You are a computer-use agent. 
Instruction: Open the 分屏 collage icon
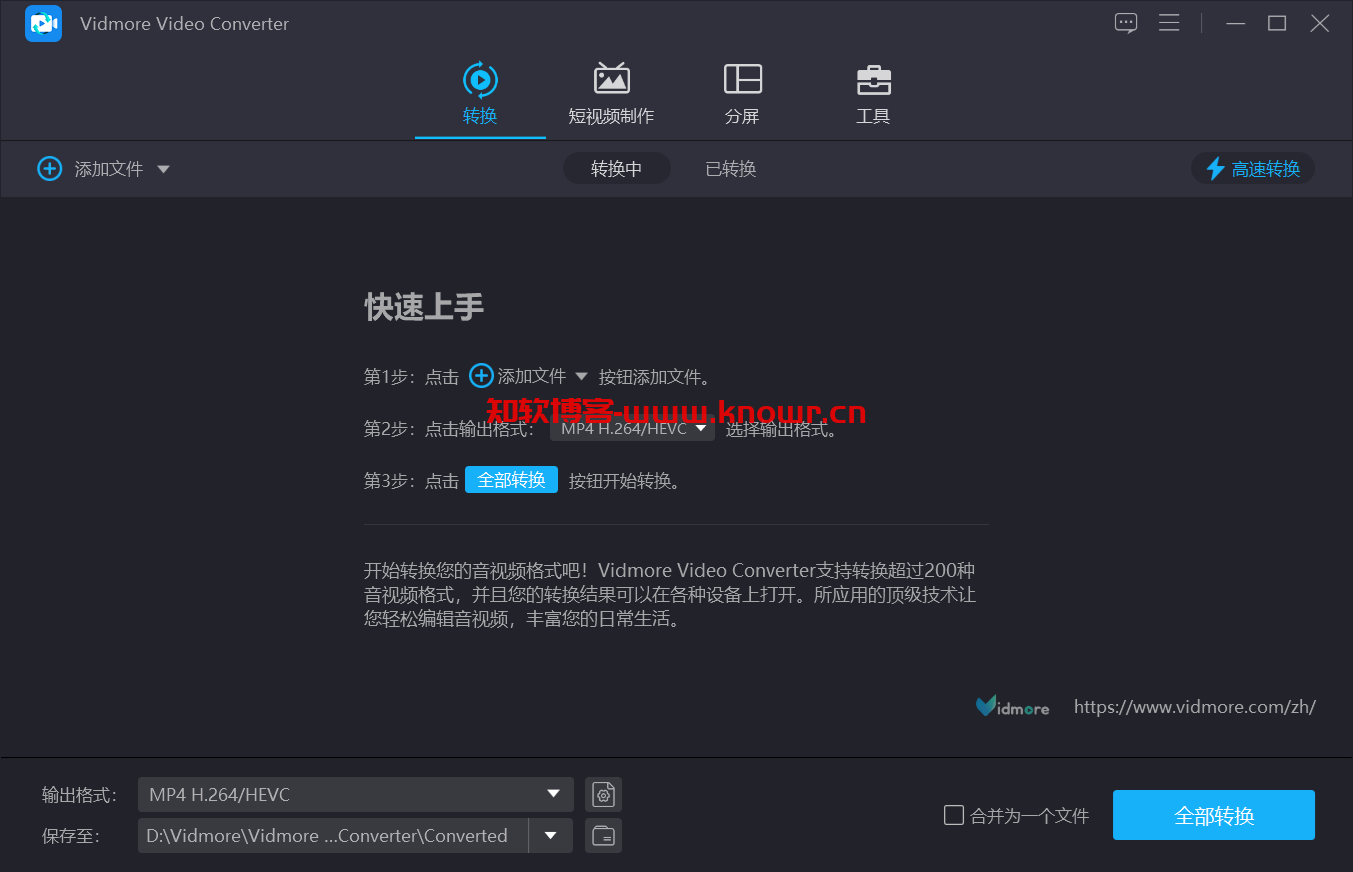[742, 79]
